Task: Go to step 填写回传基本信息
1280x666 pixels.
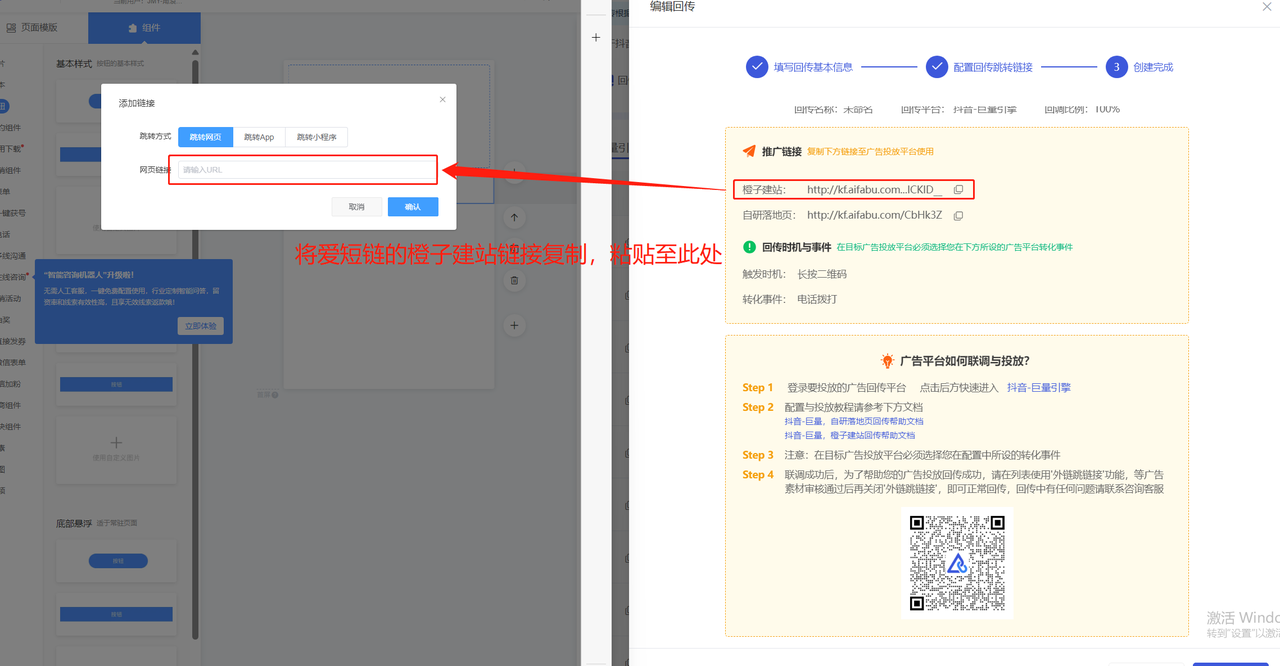Action: click(800, 67)
